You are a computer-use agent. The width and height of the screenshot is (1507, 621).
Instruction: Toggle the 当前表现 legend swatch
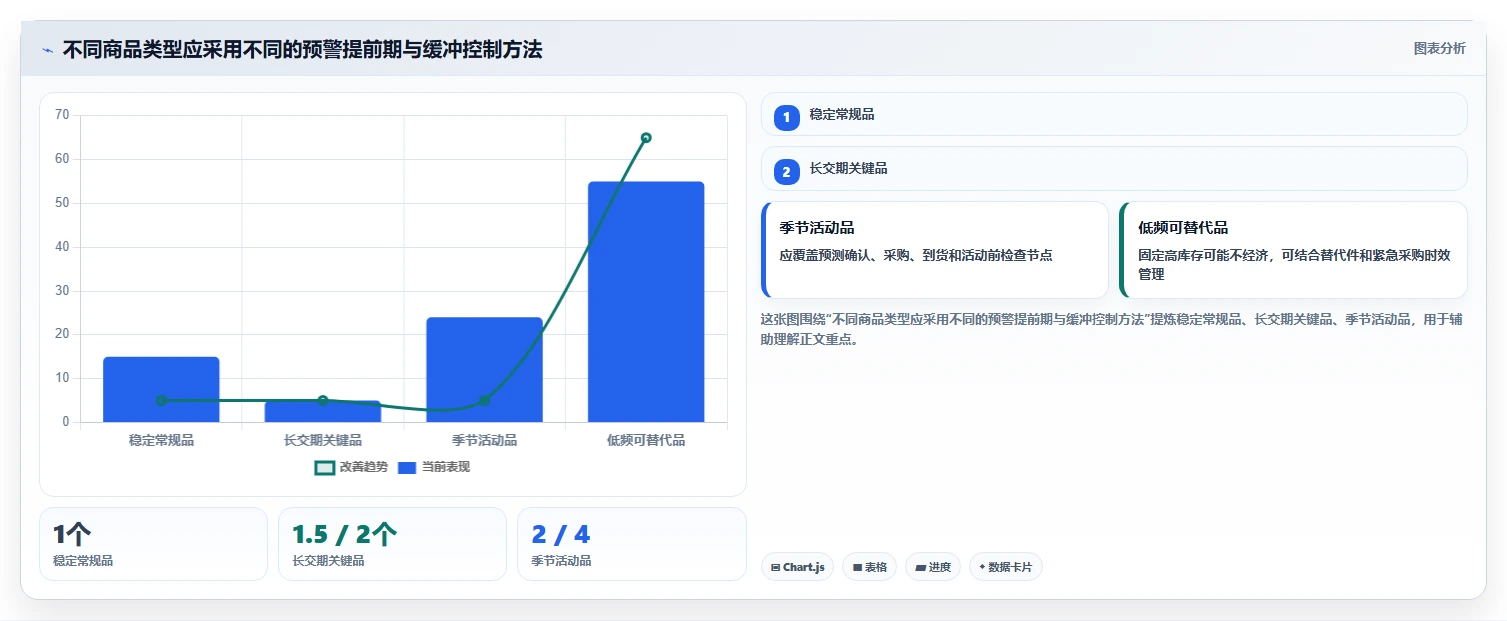pyautogui.click(x=407, y=467)
